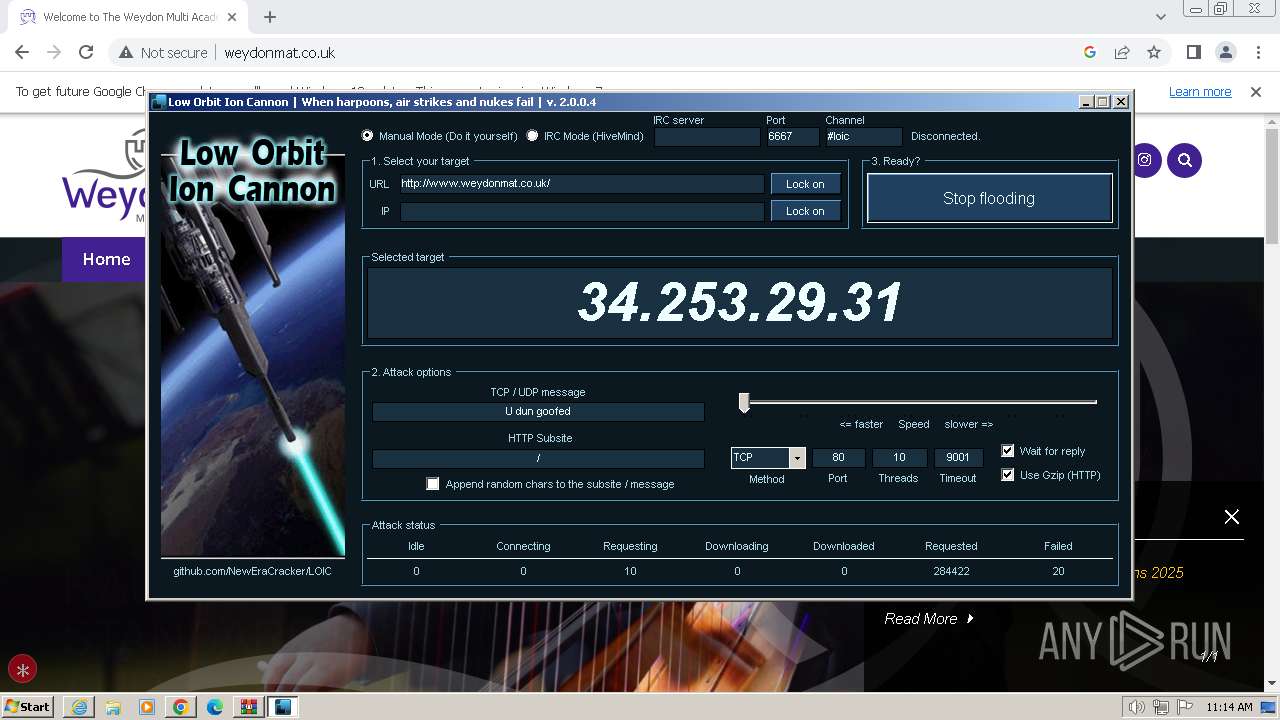Close the website news banner with X
1280x720 pixels.
click(x=1232, y=517)
